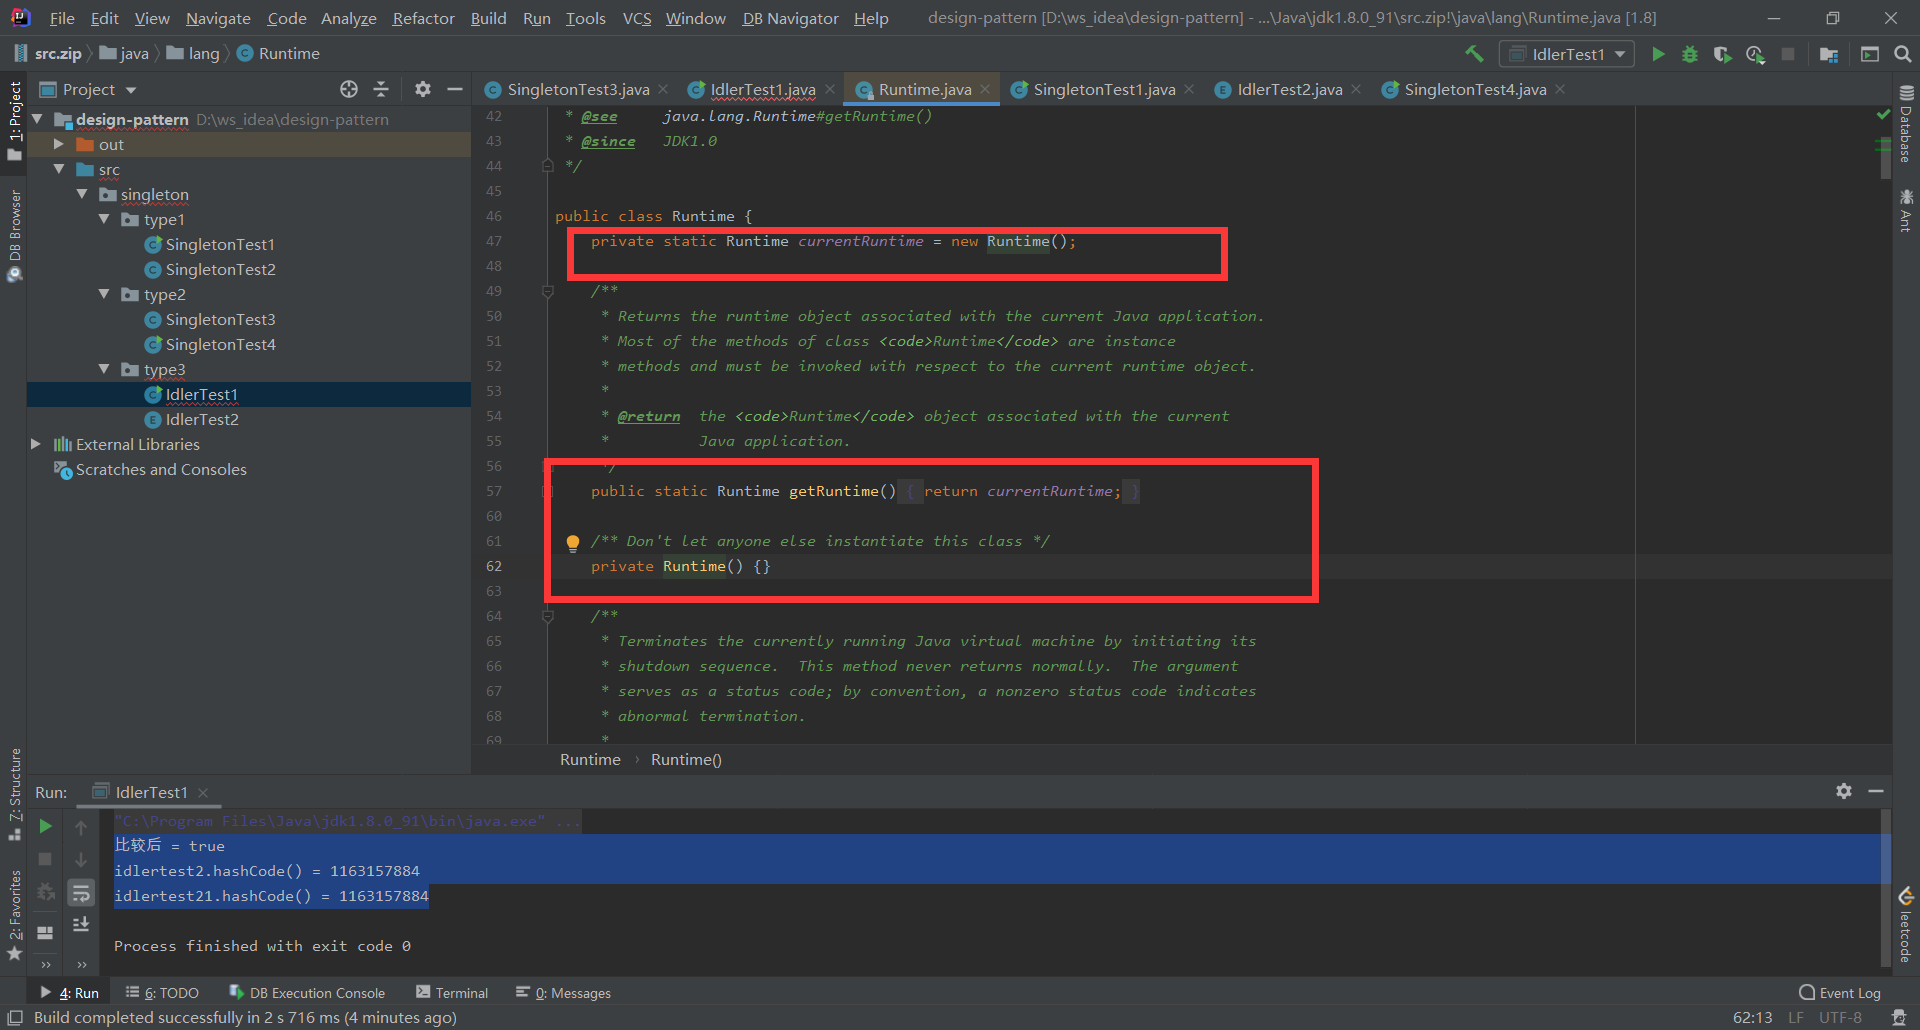Image resolution: width=1920 pixels, height=1030 pixels.
Task: Click the Runtime() breadcrumb below editor
Action: tap(686, 760)
